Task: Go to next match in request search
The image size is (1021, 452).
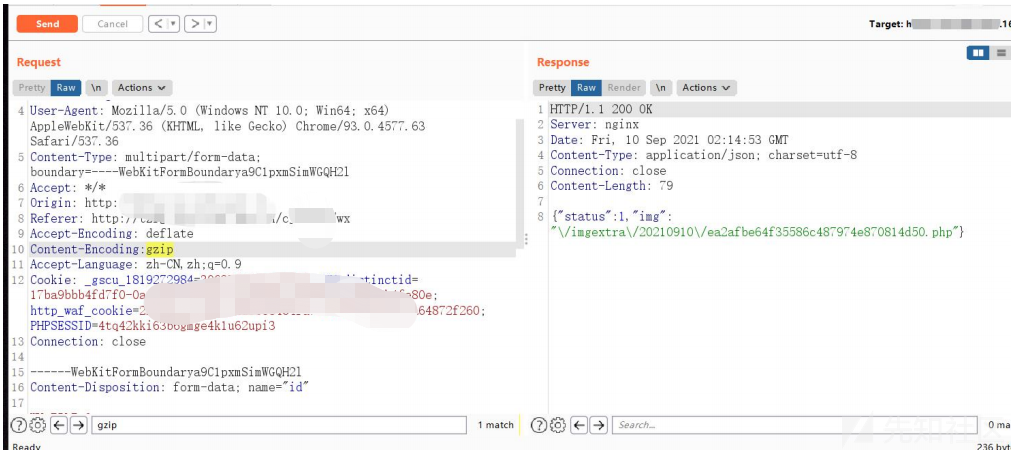Action: [x=78, y=425]
